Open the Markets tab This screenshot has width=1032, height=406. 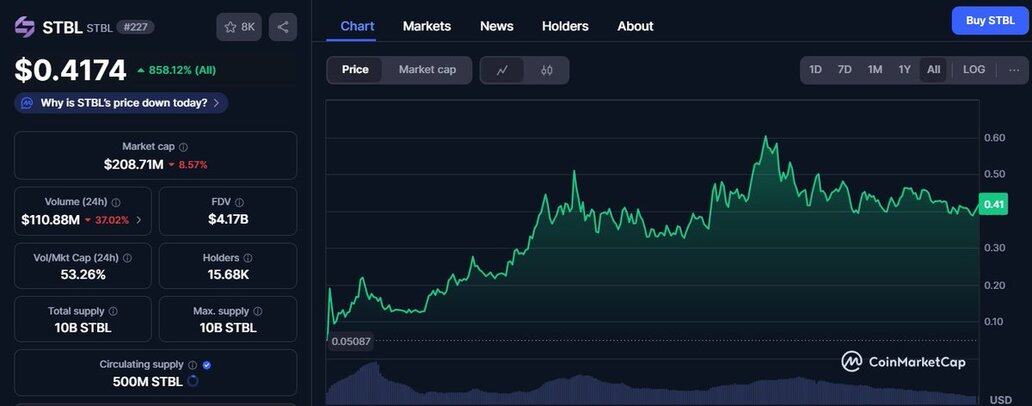tap(426, 26)
